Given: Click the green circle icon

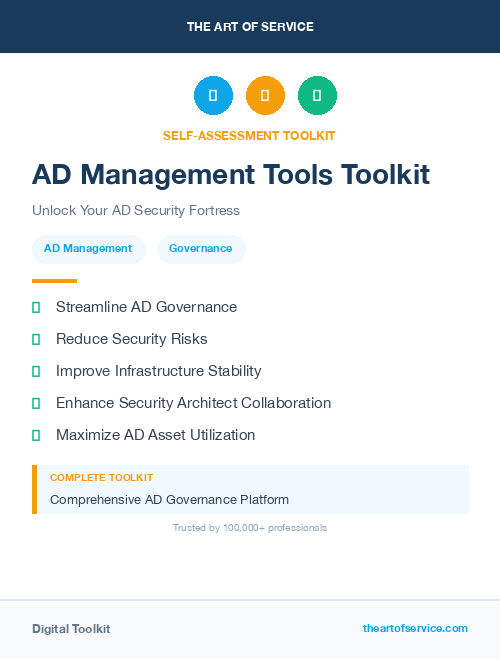Looking at the screenshot, I should (317, 95).
